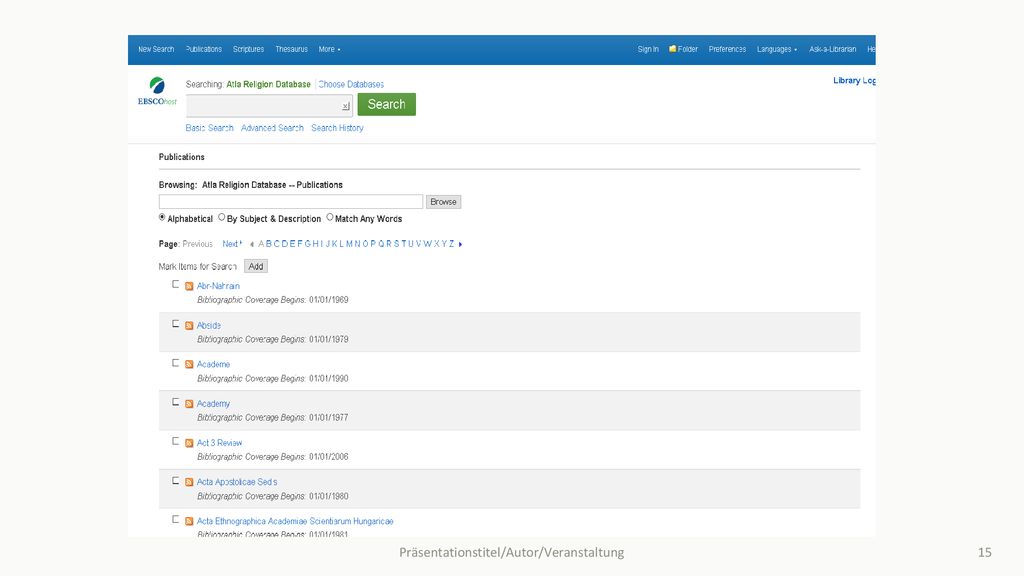Open the Act 3 Review publication
This screenshot has height=576, width=1024.
[219, 443]
